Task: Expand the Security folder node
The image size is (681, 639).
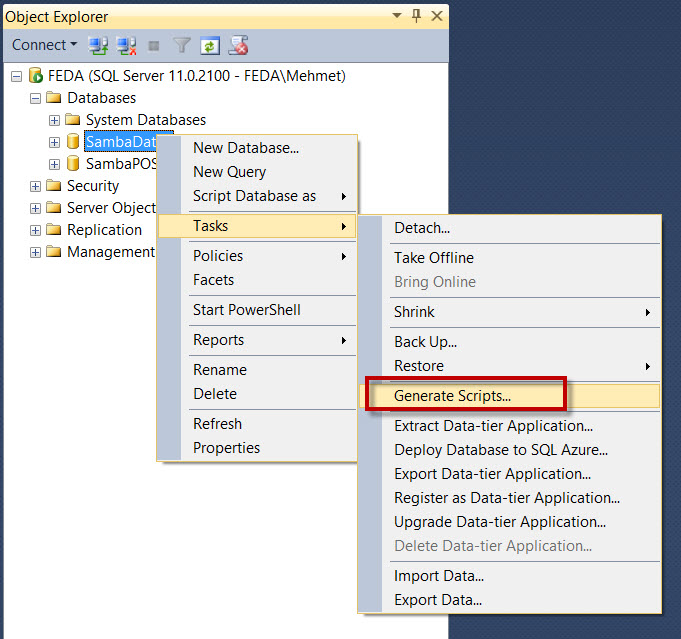Action: 36,186
